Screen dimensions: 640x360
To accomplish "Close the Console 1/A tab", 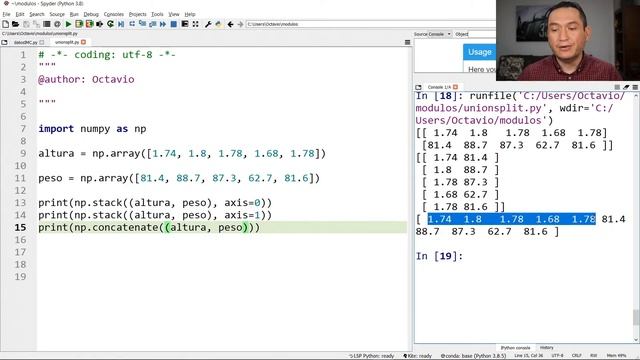I will point(456,87).
